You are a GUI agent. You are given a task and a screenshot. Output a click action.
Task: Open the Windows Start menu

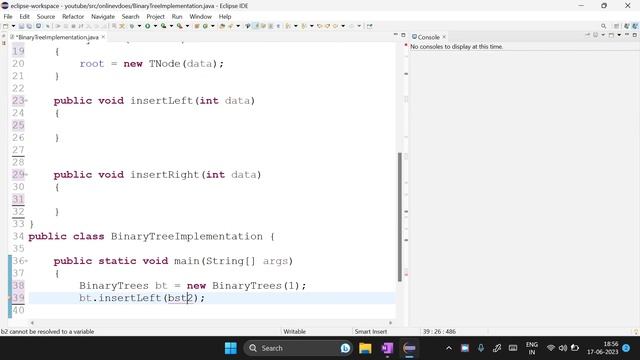click(x=231, y=348)
